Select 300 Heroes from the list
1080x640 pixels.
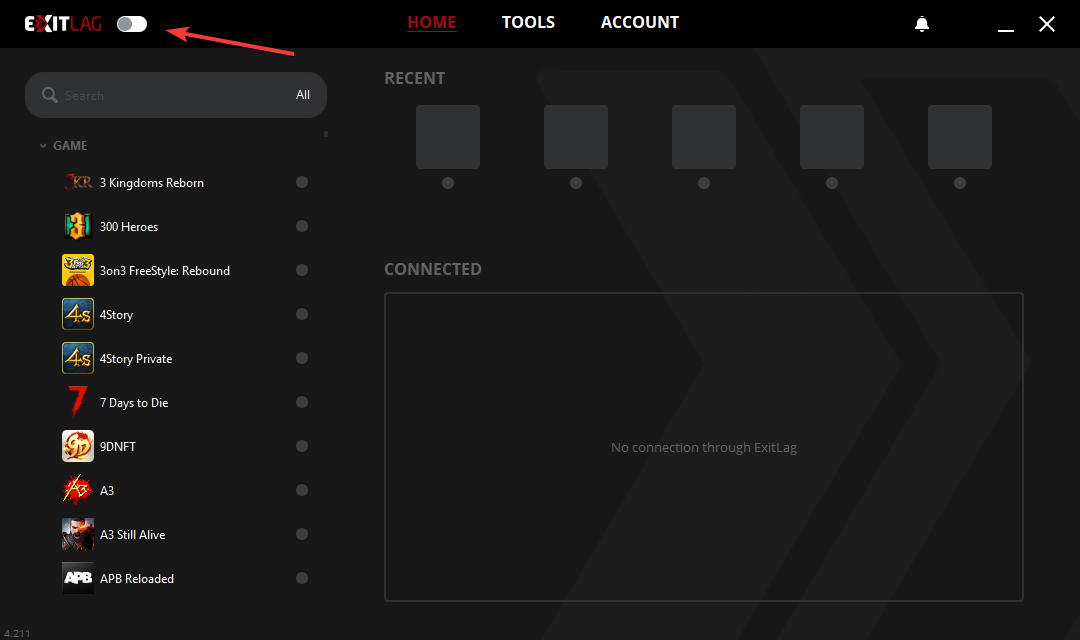tap(129, 227)
